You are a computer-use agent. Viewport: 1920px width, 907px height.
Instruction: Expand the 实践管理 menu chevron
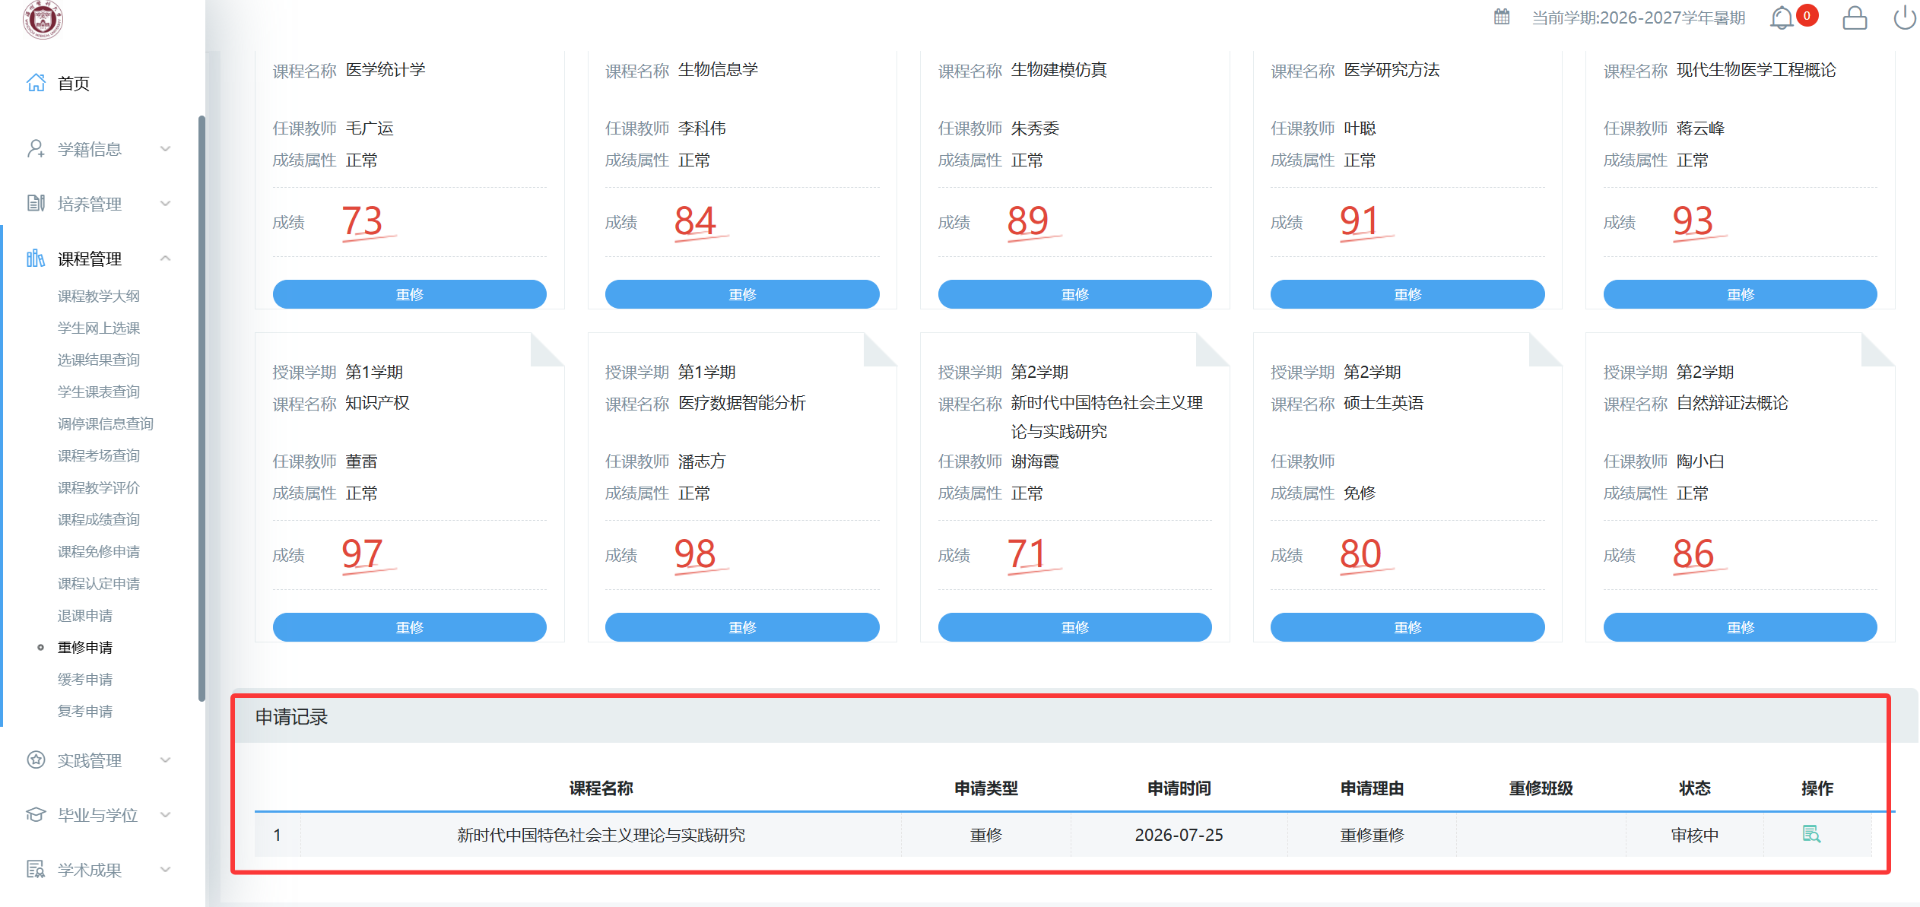(166, 760)
